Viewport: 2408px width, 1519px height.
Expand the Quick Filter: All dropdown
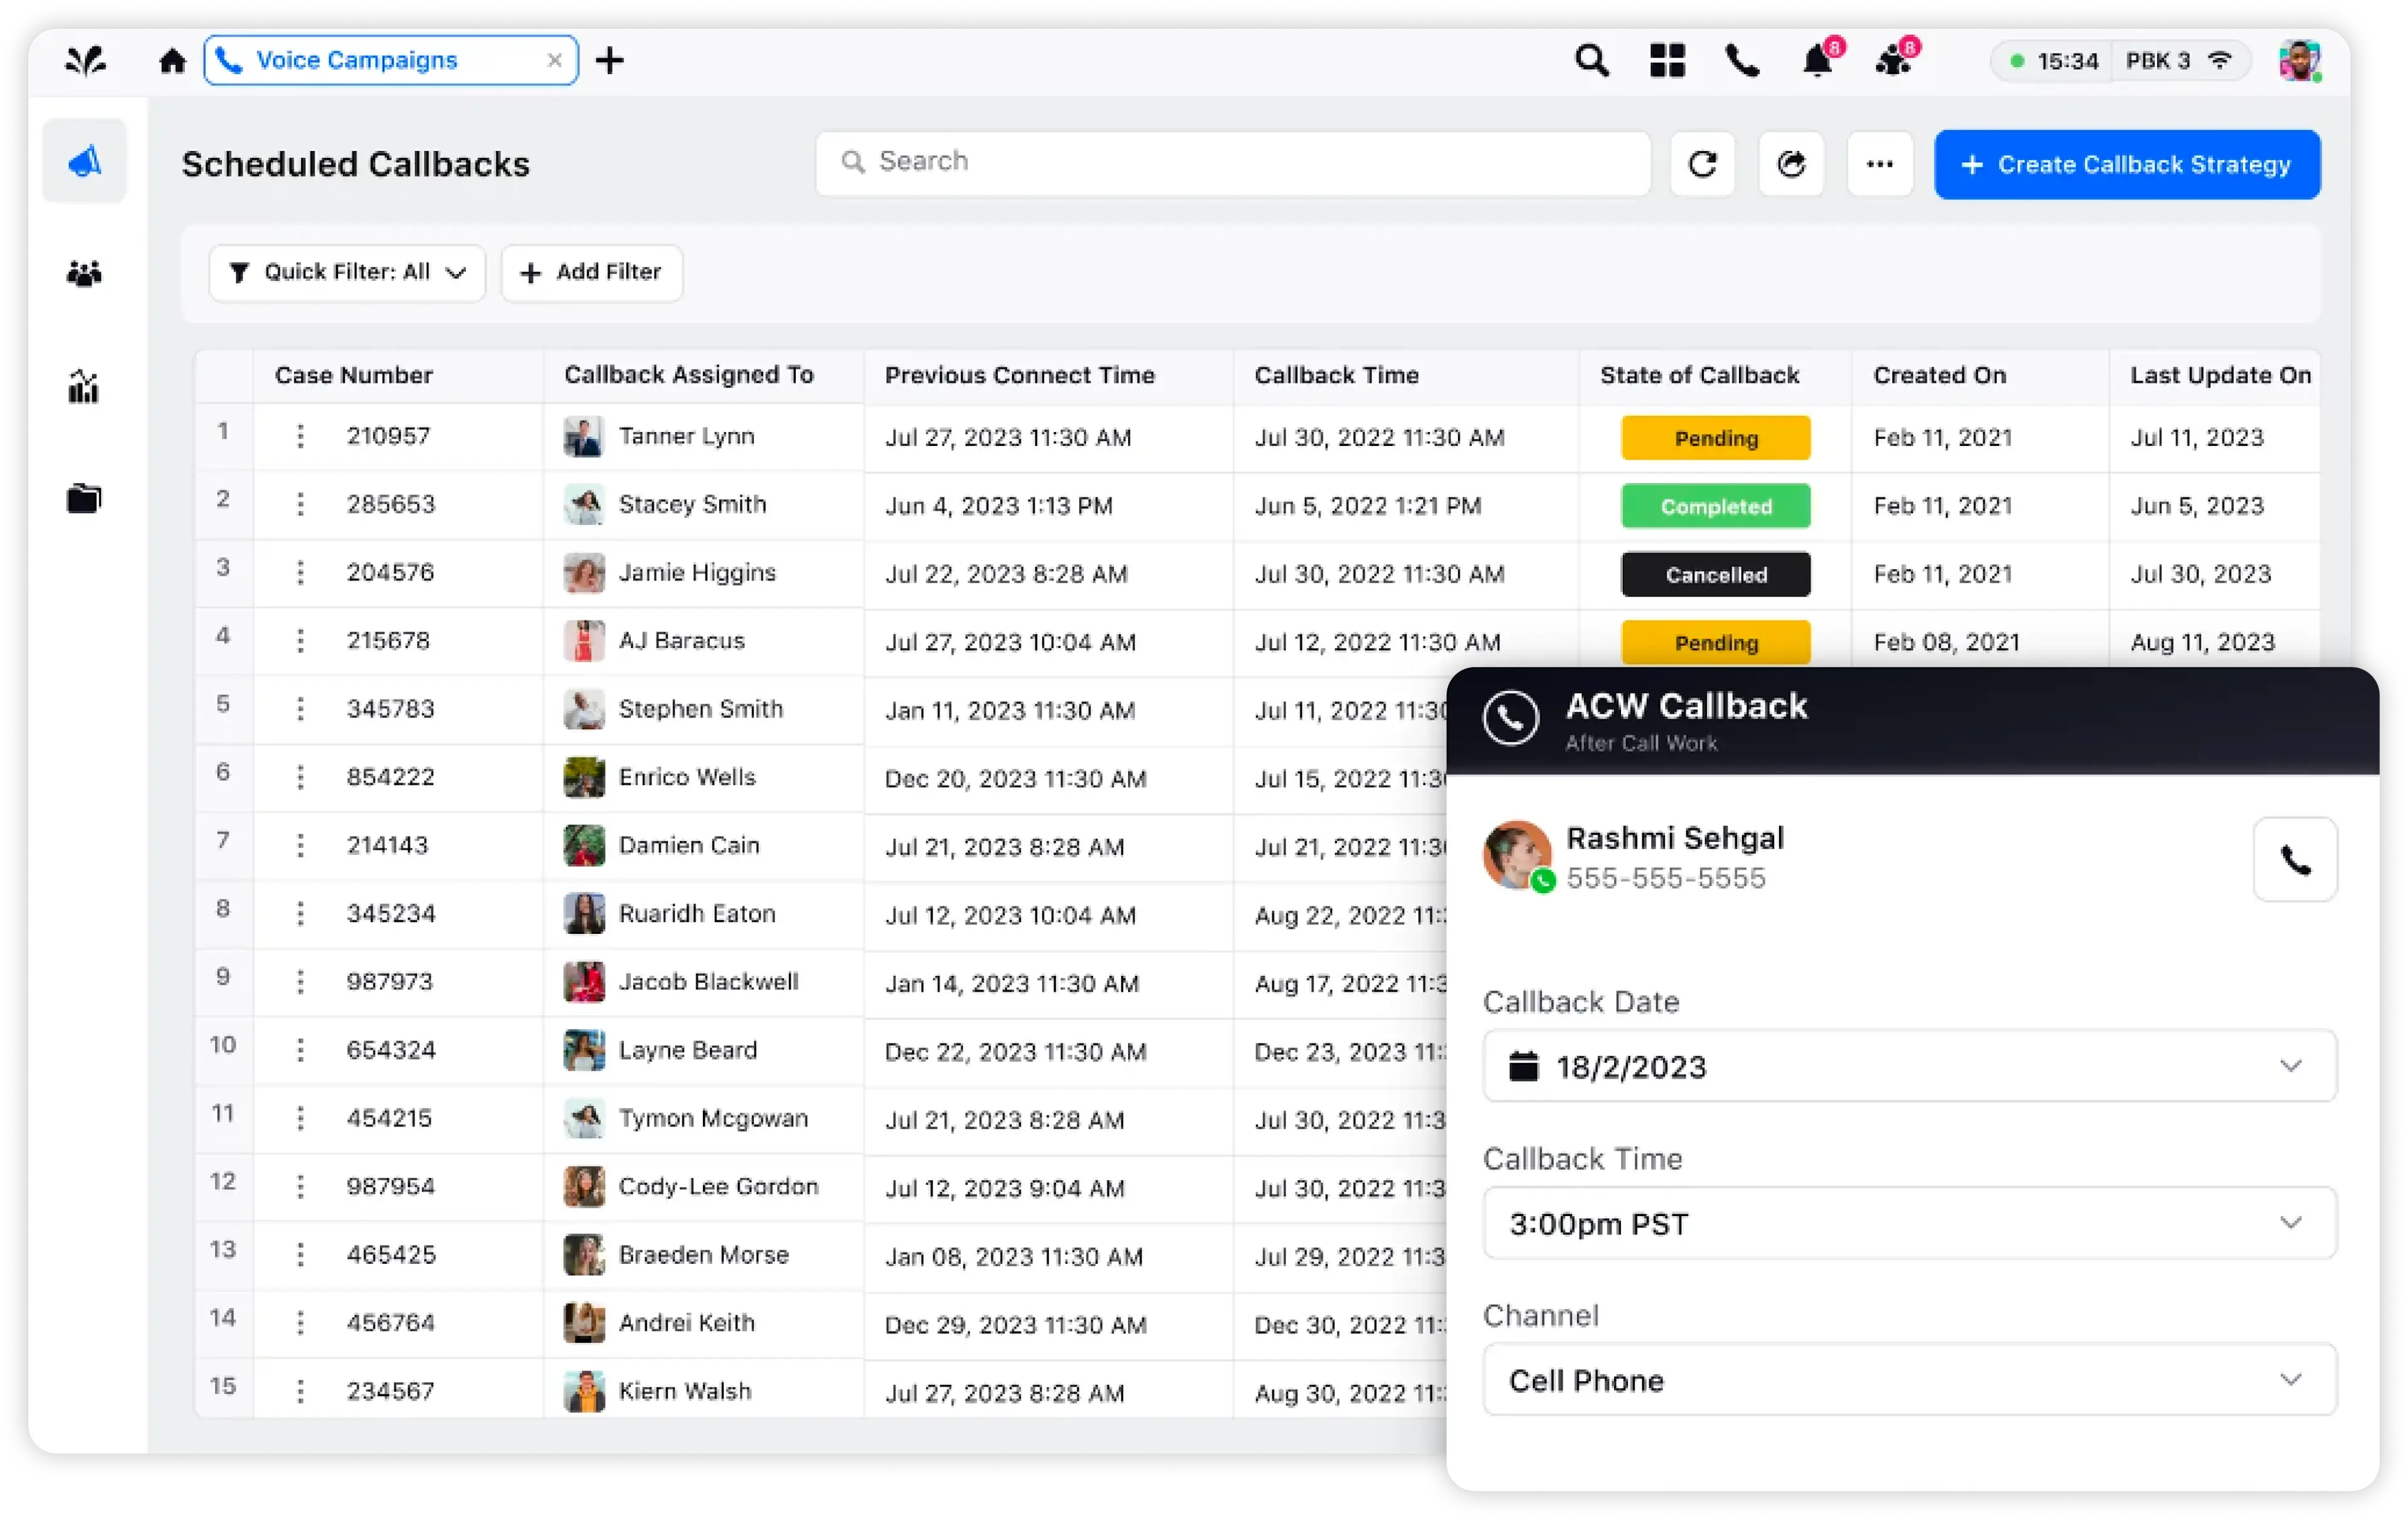pos(347,272)
